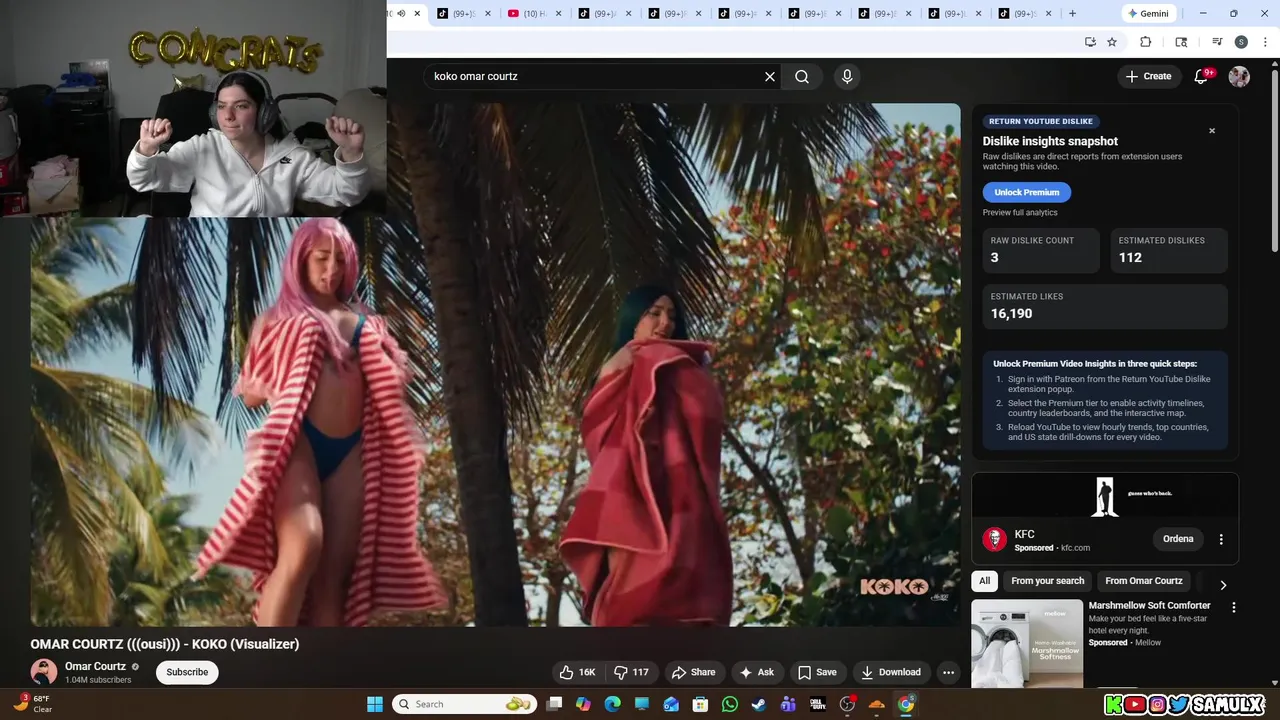Open the Ask AI button
The width and height of the screenshot is (1280, 720).
756,672
